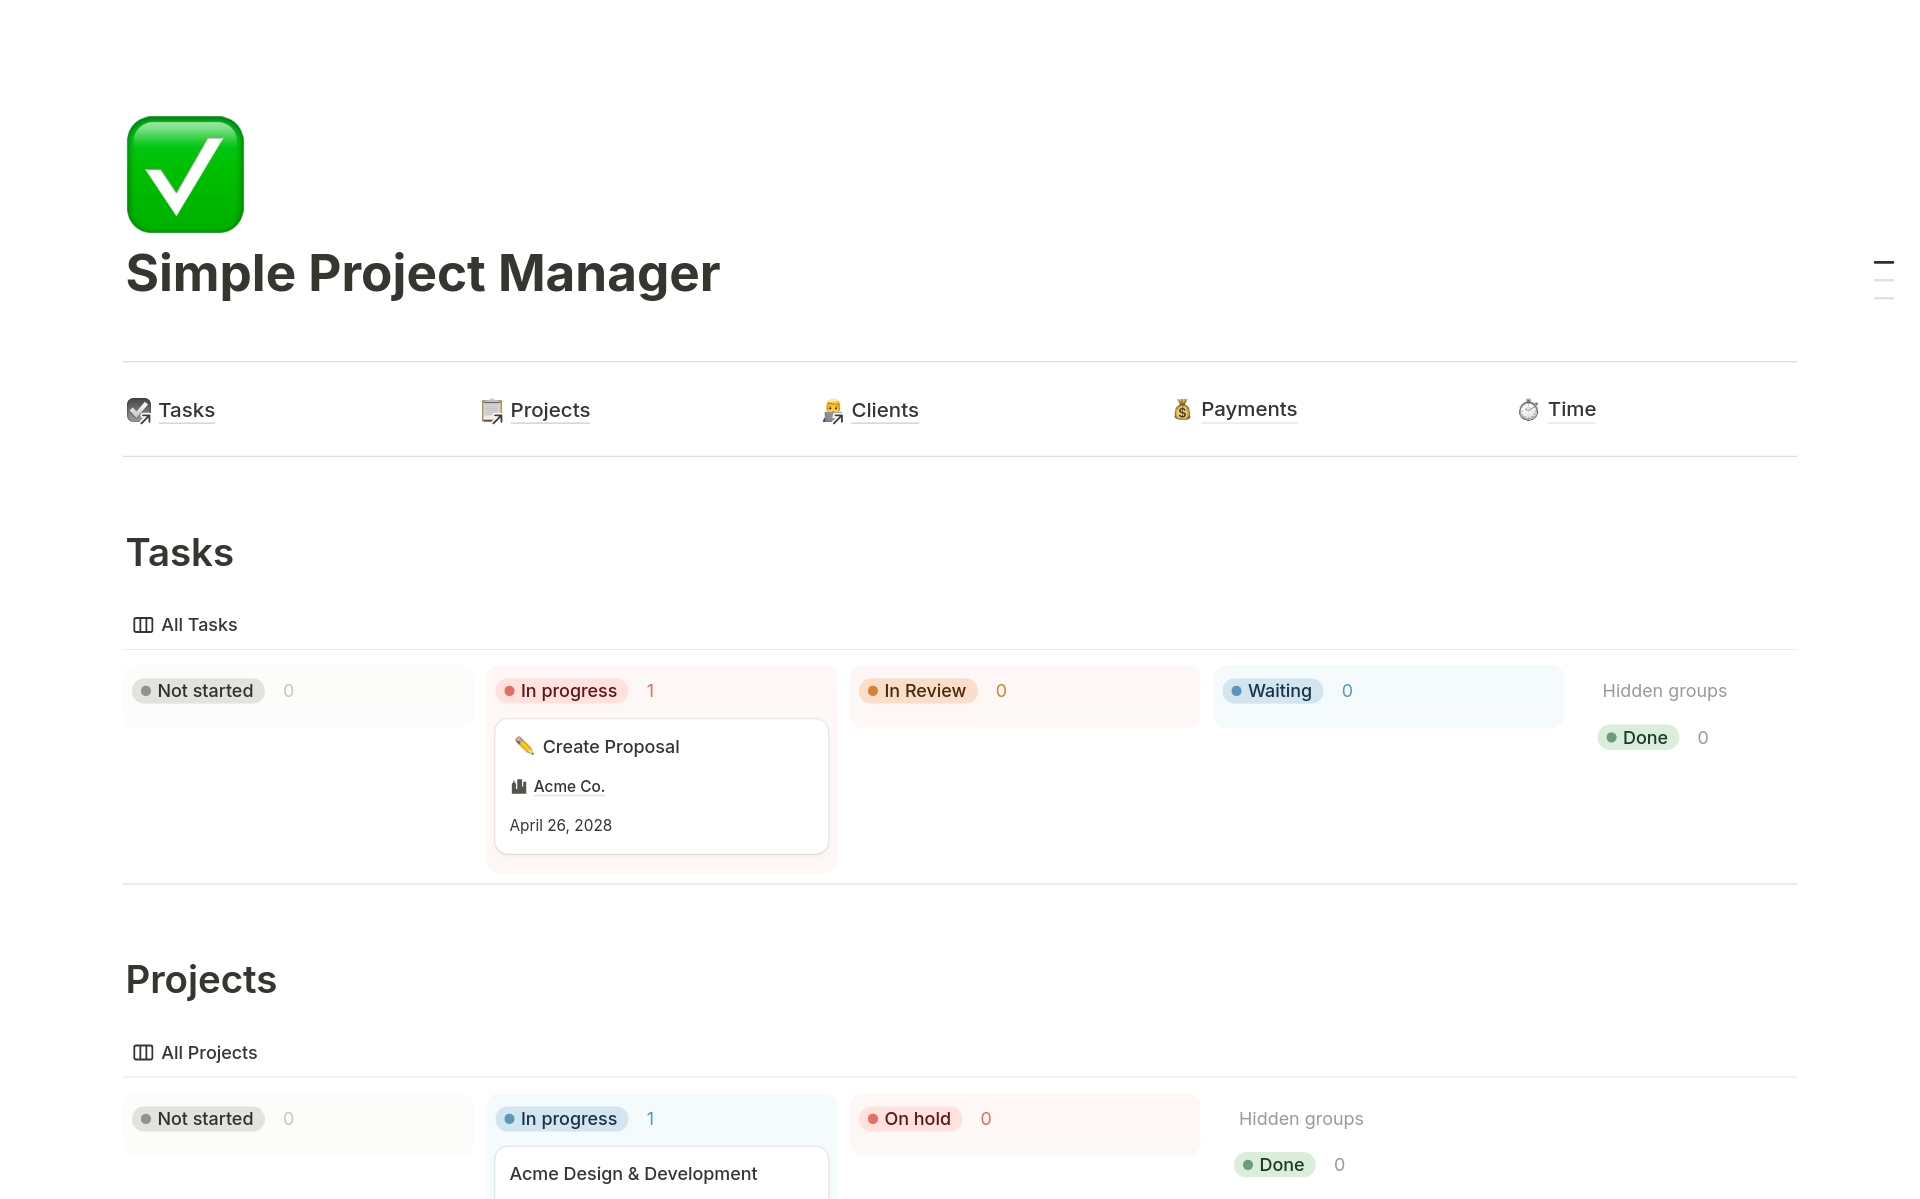Open the Acme Co. client link
Image resolution: width=1920 pixels, height=1199 pixels.
click(568, 786)
